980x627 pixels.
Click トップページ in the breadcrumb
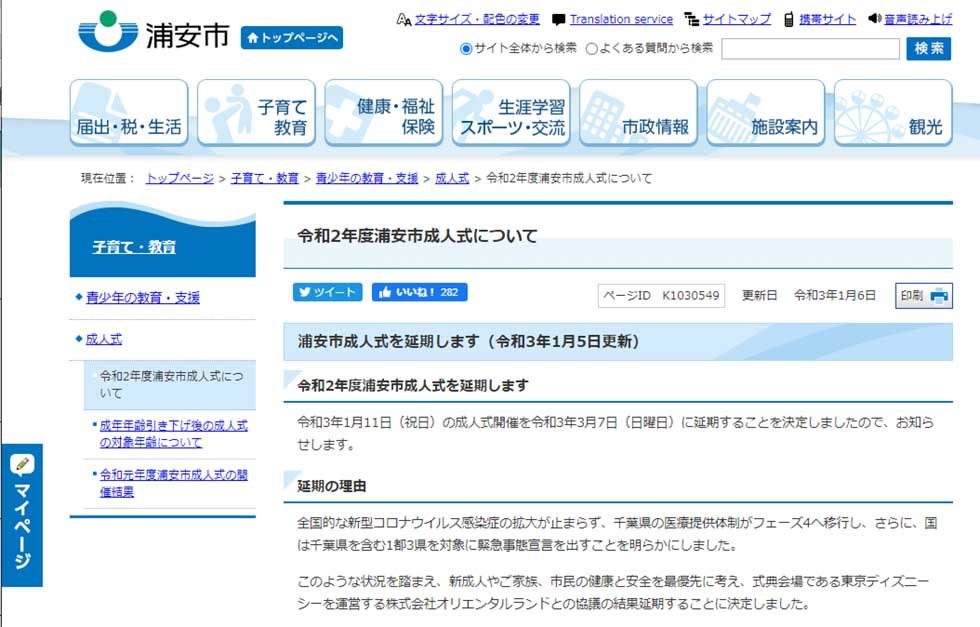tap(179, 179)
